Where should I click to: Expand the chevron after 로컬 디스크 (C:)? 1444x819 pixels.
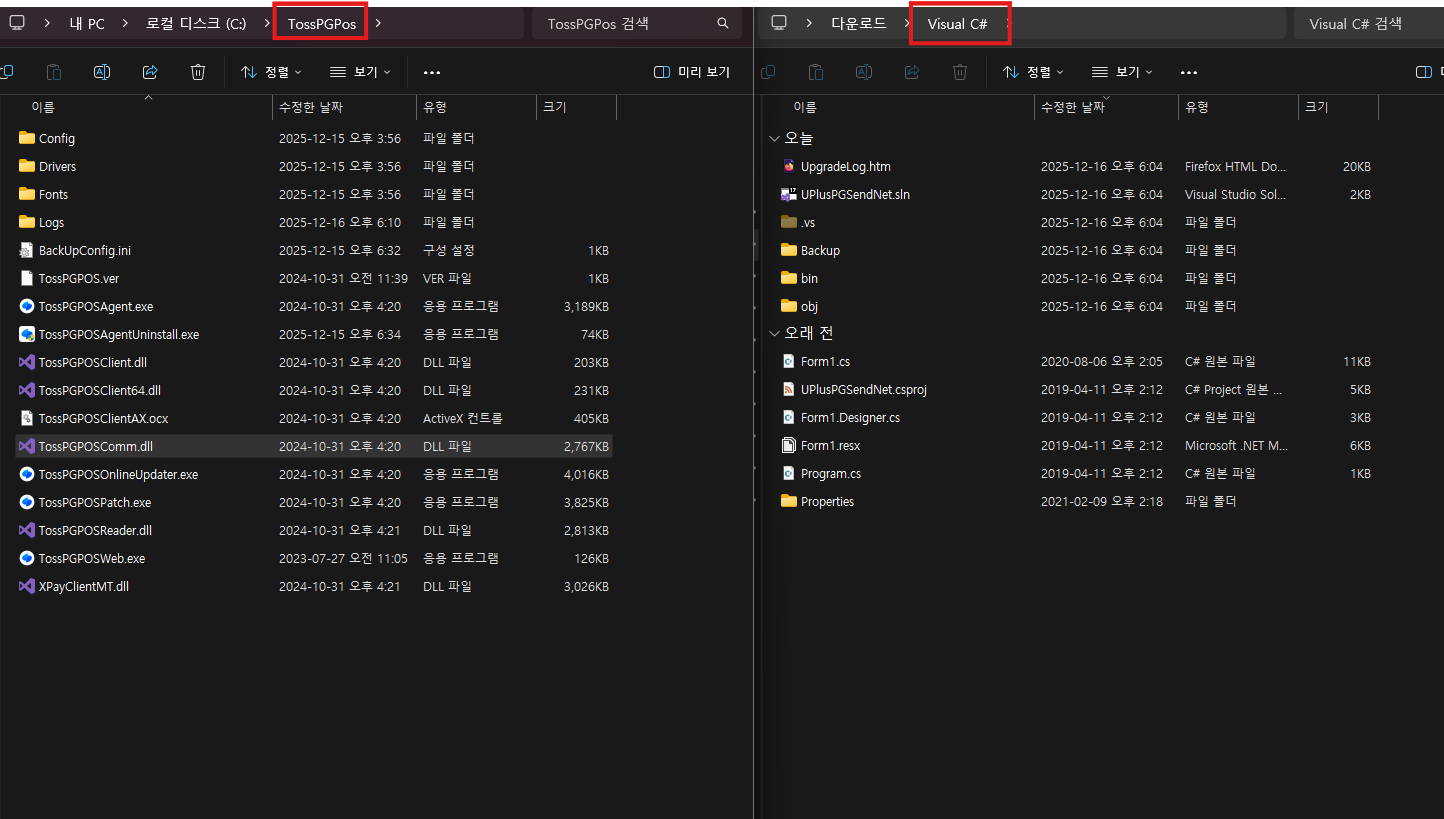click(266, 23)
